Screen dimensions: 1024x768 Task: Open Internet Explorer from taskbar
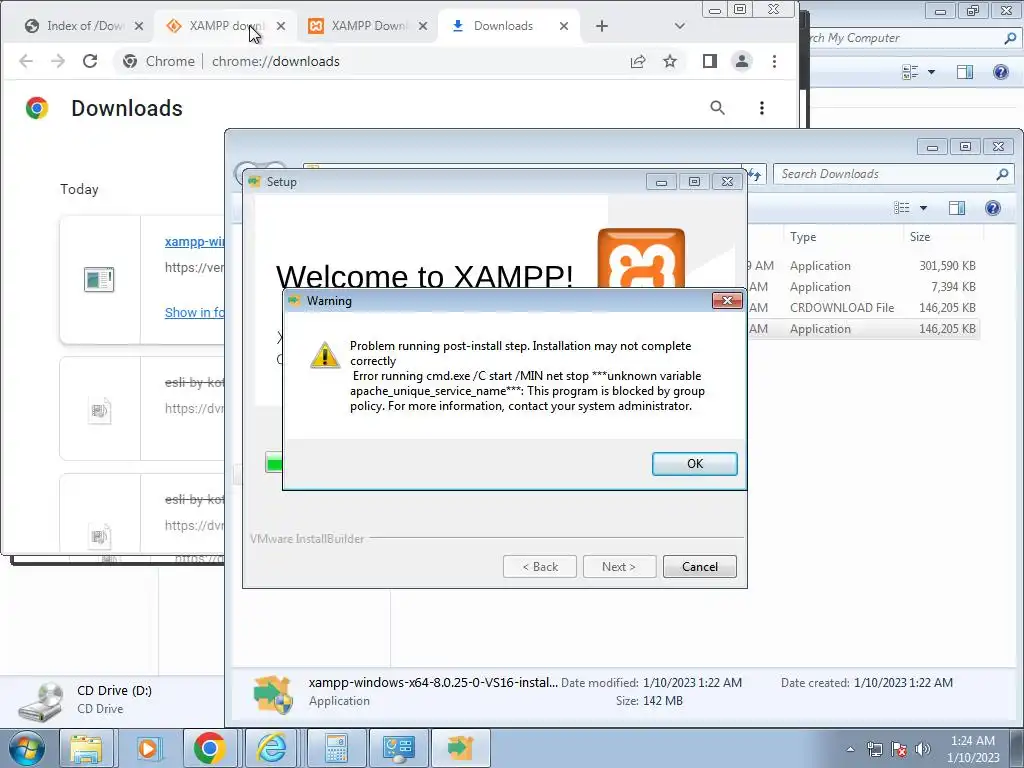click(271, 748)
